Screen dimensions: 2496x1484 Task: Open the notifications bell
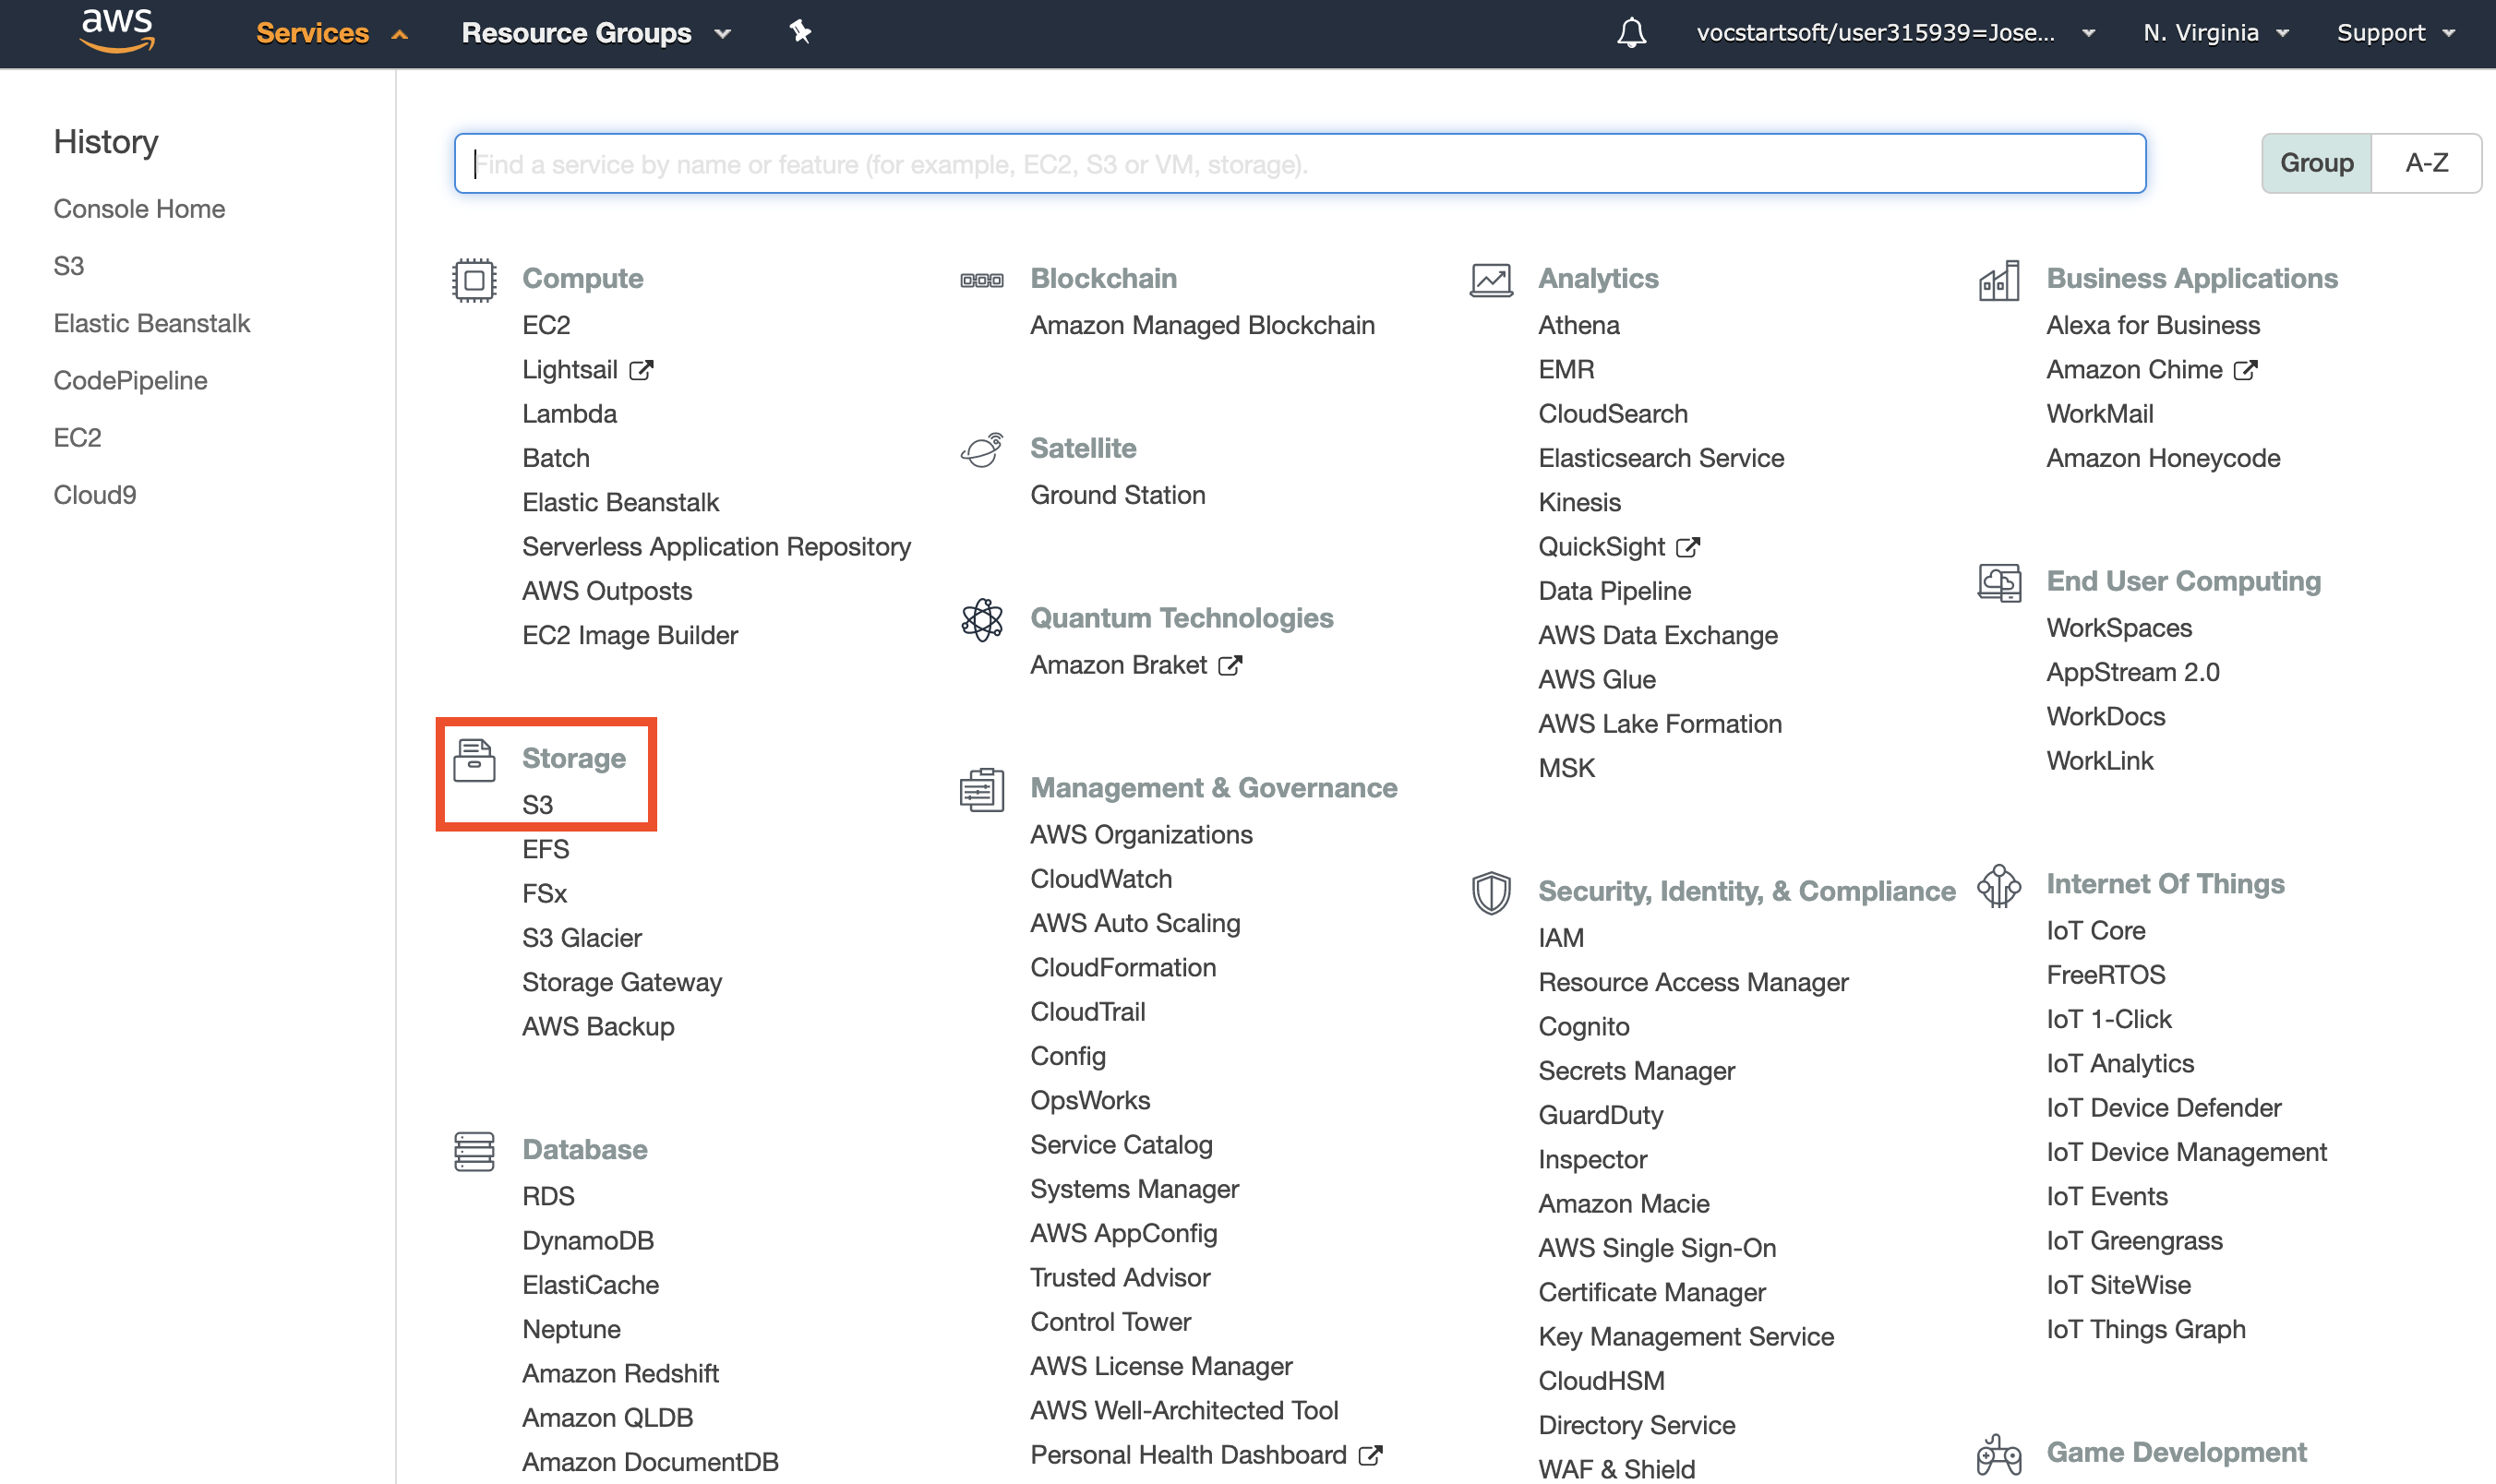point(1631,33)
